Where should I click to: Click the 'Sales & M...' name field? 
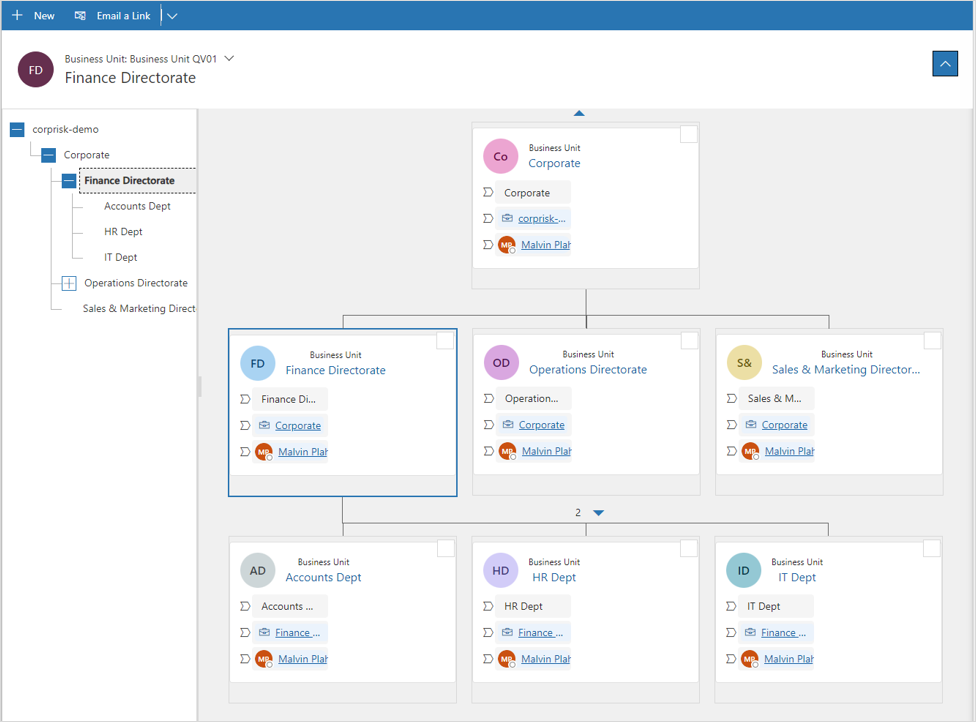776,398
